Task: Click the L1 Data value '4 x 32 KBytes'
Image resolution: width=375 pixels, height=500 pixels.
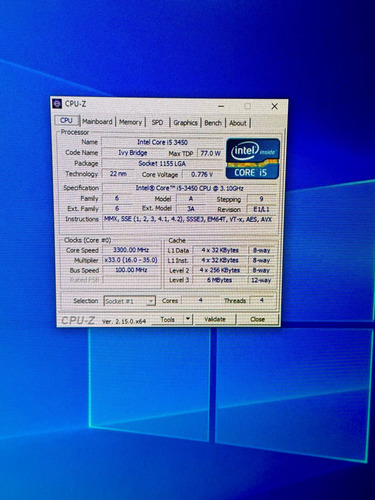Action: [x=220, y=250]
